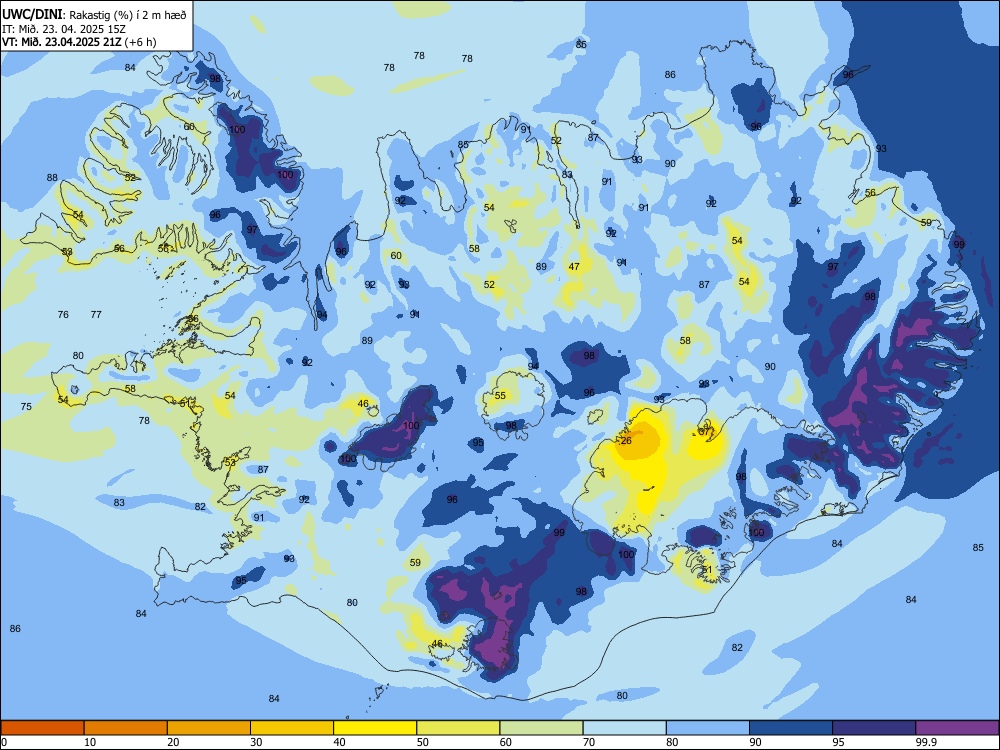This screenshot has height=750, width=1000.
Task: Click the legend scale label '99.9'
Action: click(926, 742)
